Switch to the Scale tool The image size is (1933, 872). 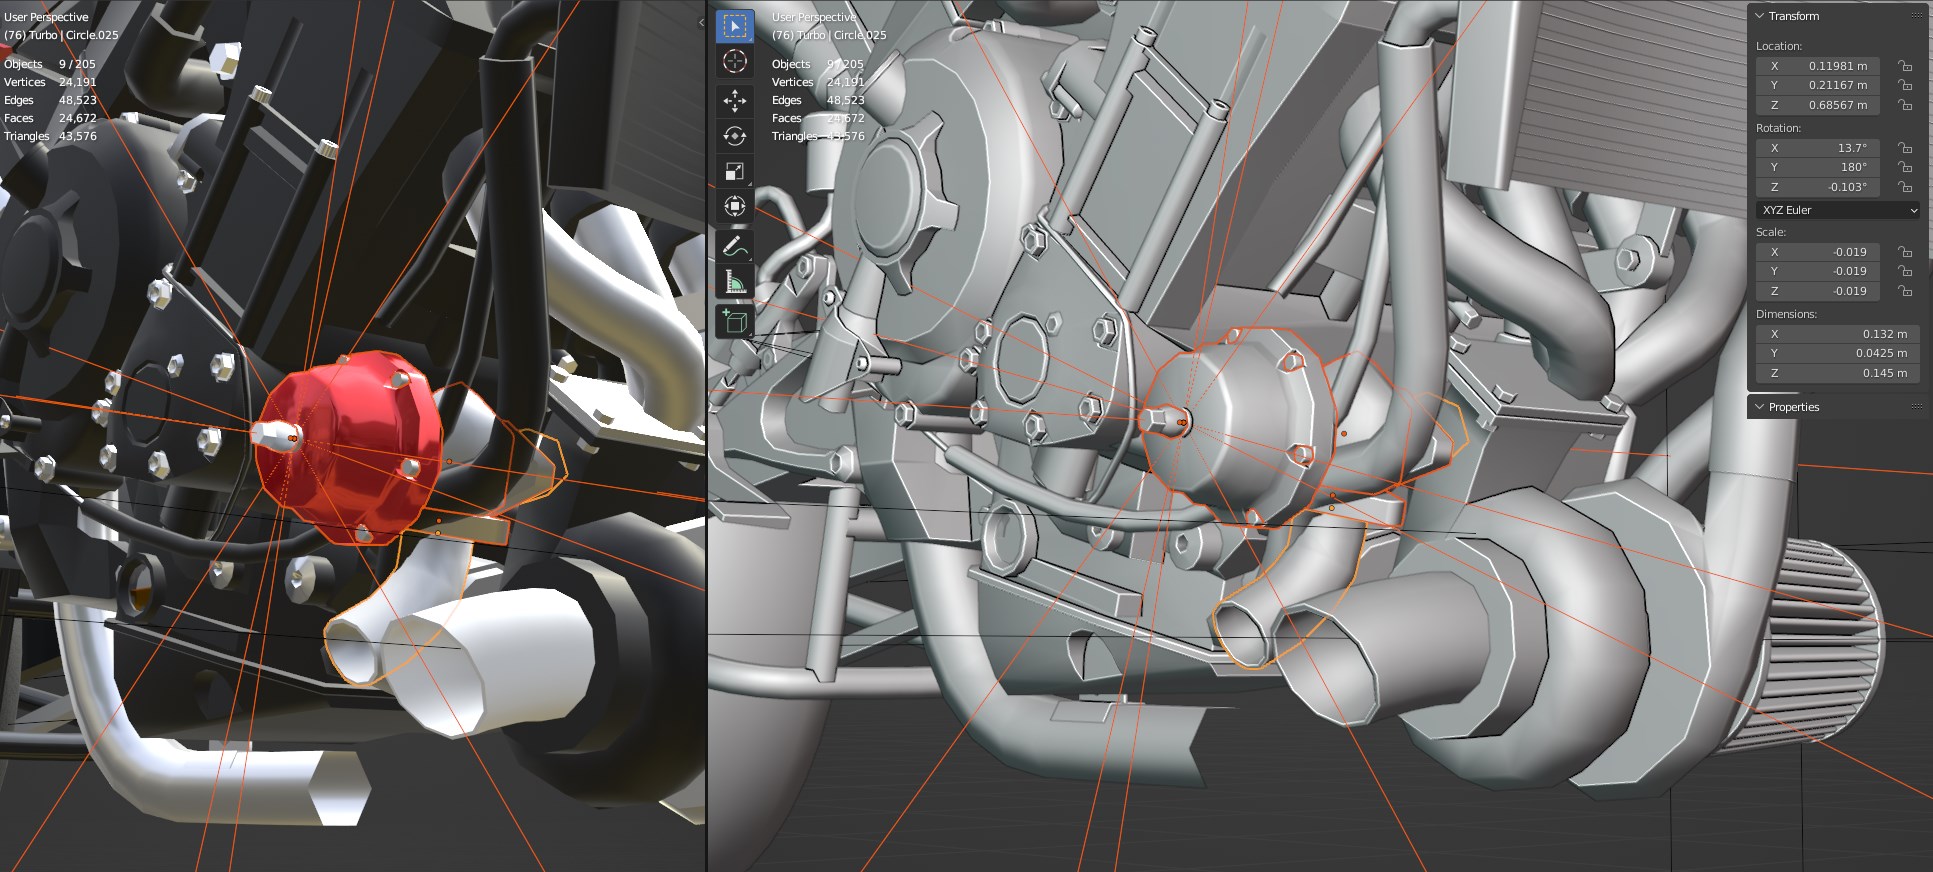(735, 171)
